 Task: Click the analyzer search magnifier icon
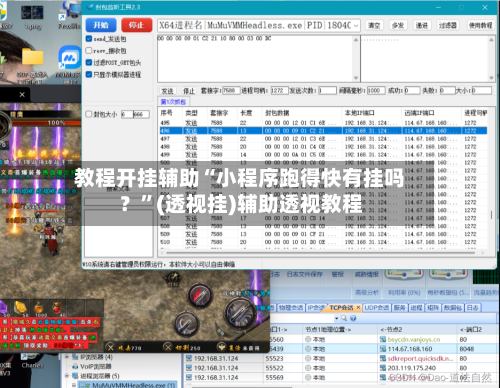pos(344,318)
